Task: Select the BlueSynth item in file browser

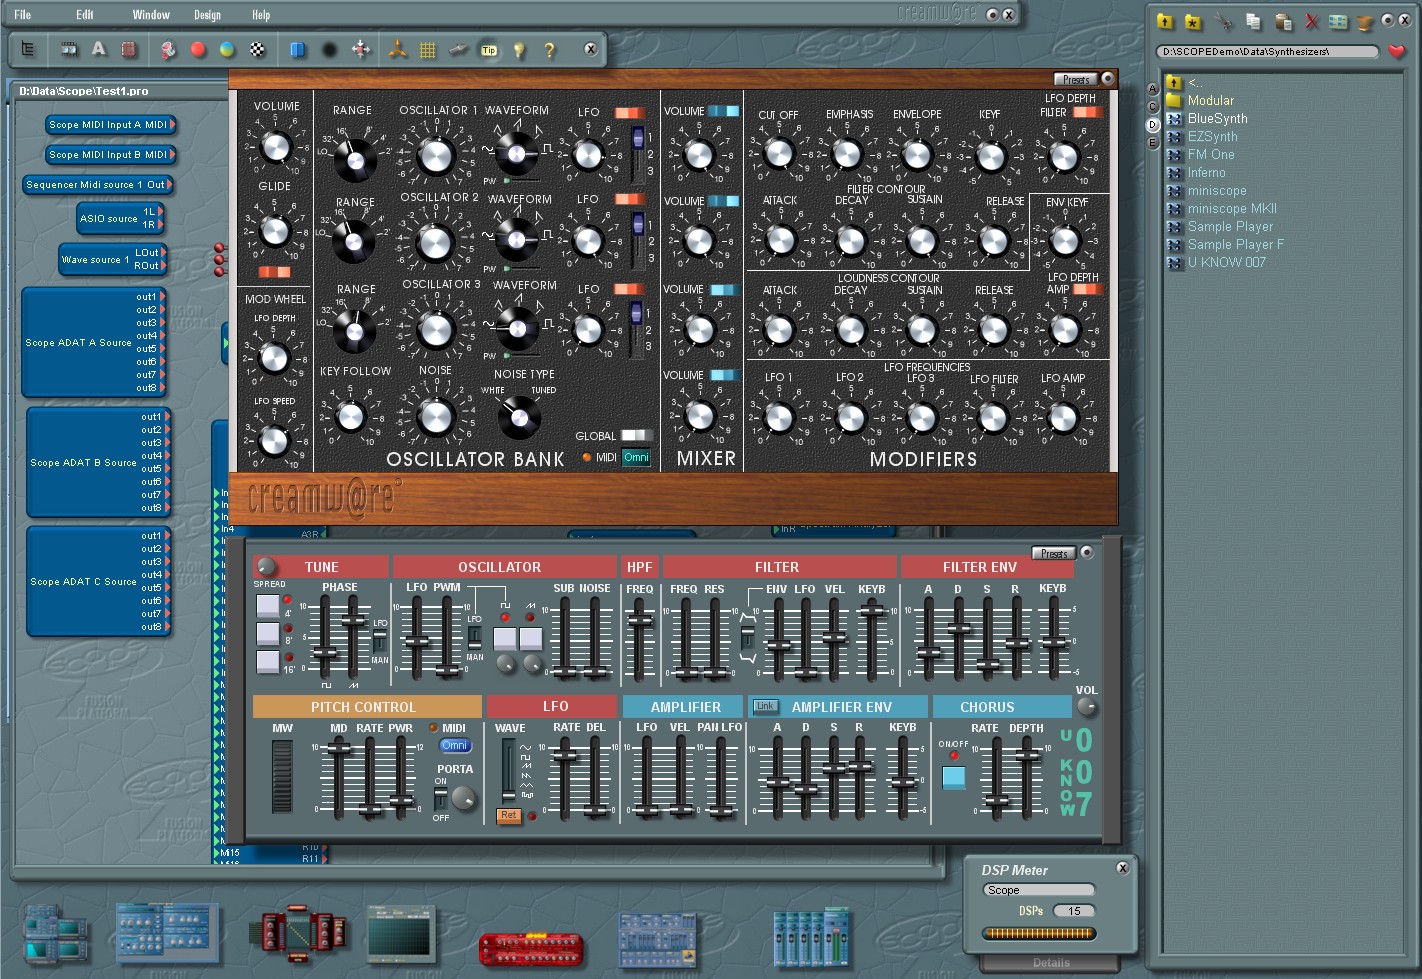Action: (x=1217, y=118)
